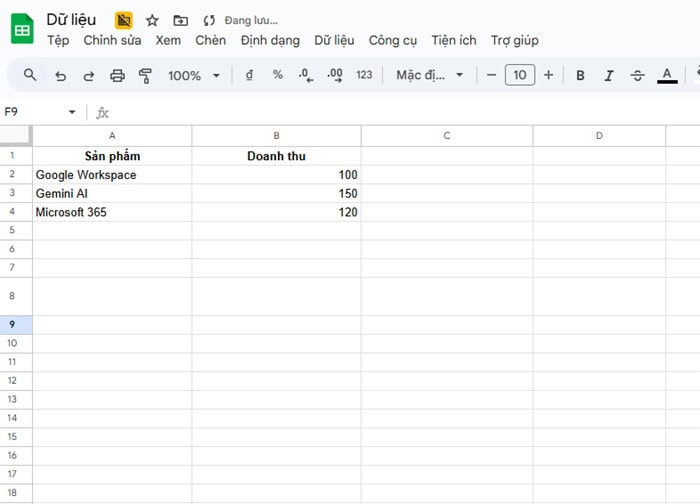Select the cell with value 100

(x=276, y=175)
